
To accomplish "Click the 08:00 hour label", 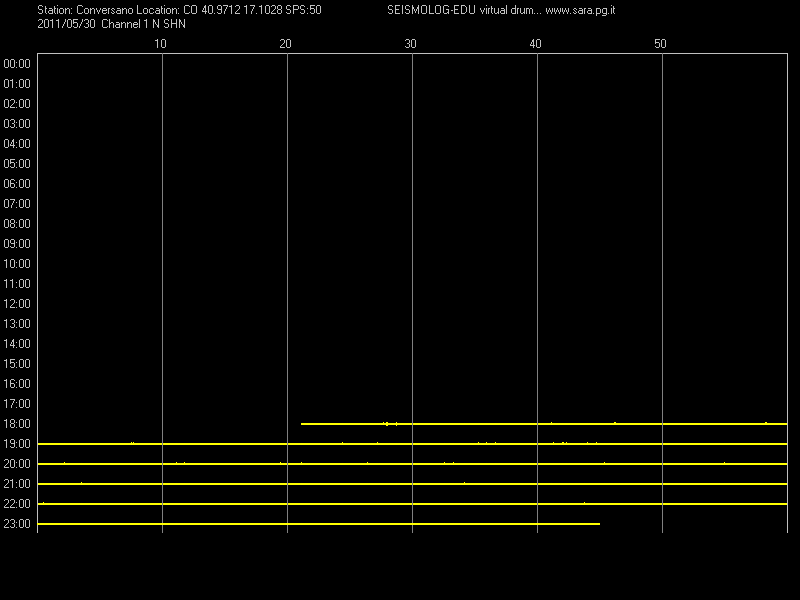I will (17, 223).
